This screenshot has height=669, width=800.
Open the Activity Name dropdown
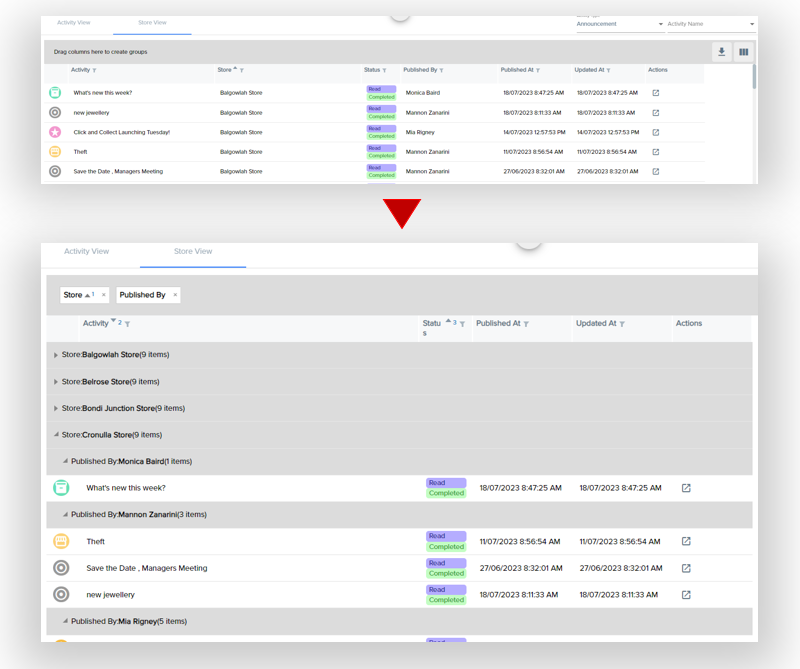710,24
